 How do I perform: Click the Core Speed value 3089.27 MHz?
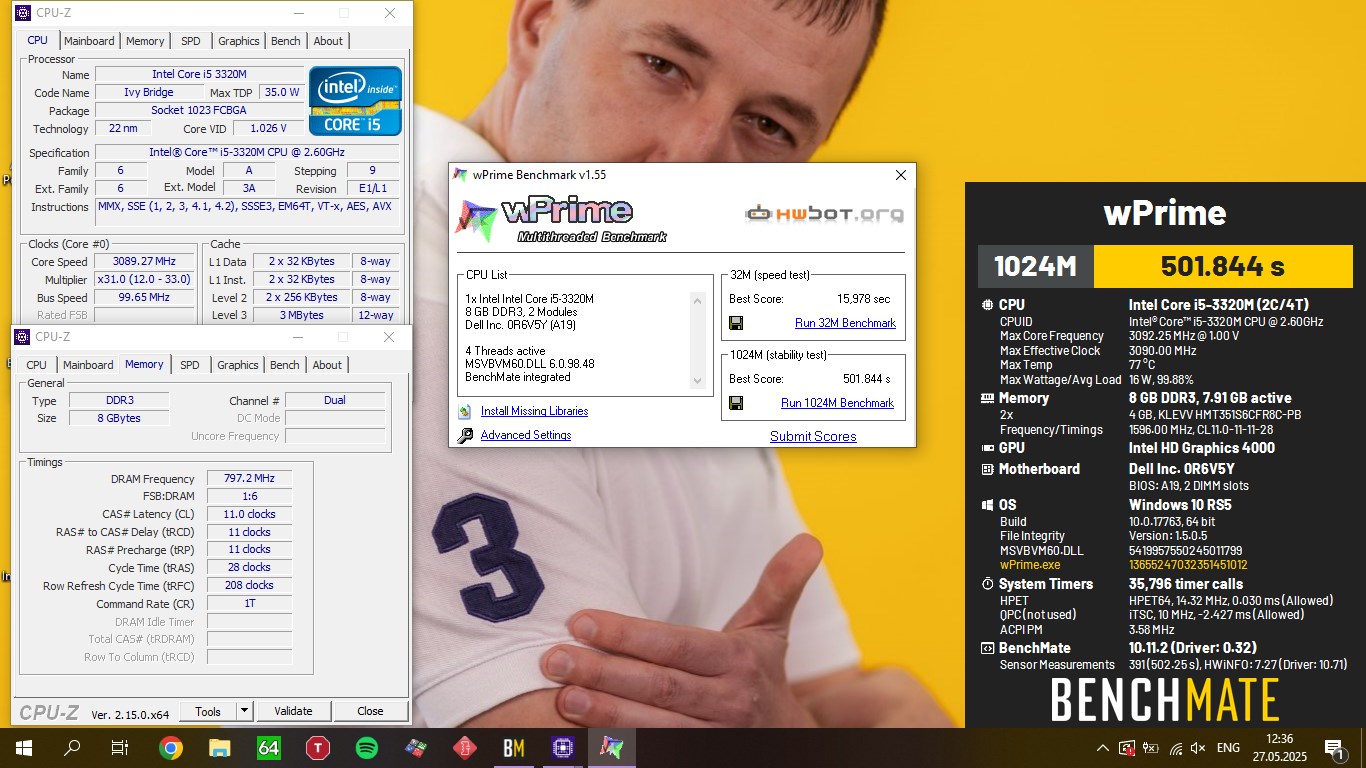(144, 261)
